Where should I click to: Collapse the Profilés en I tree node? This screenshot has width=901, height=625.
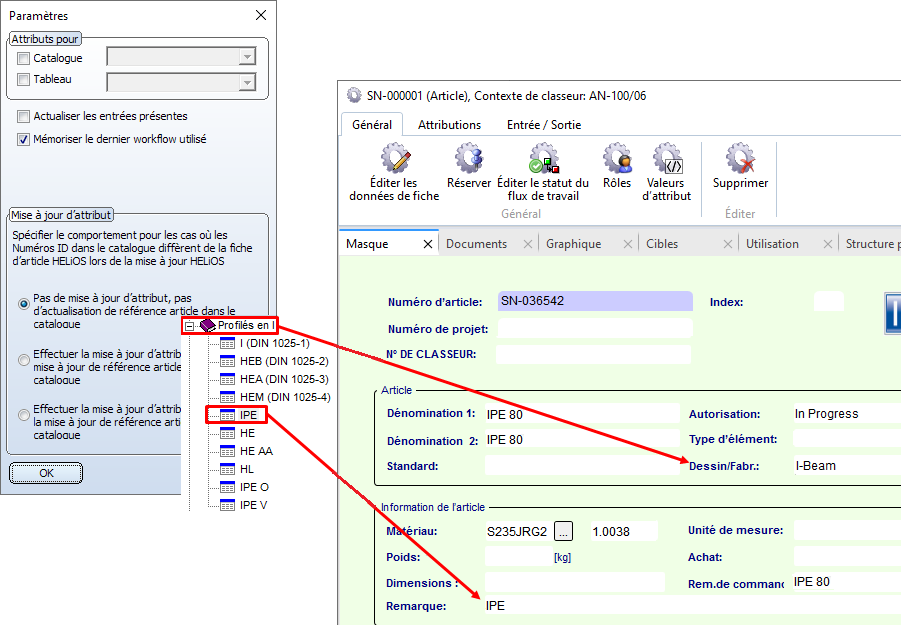(189, 326)
